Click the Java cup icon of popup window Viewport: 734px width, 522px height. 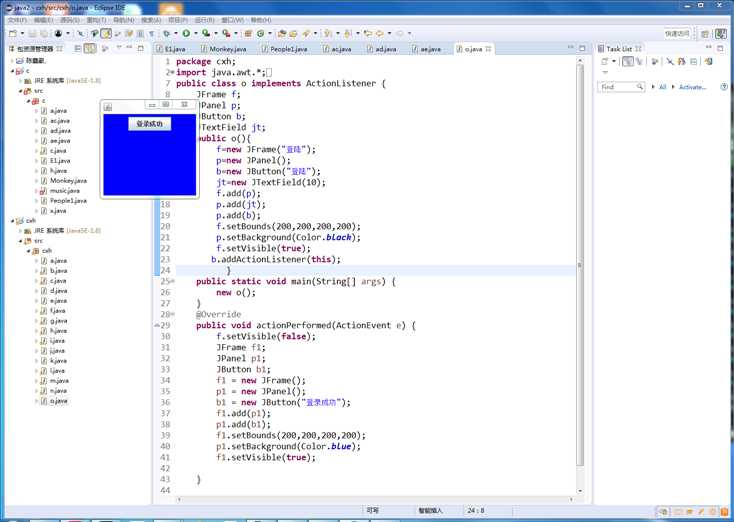(108, 107)
